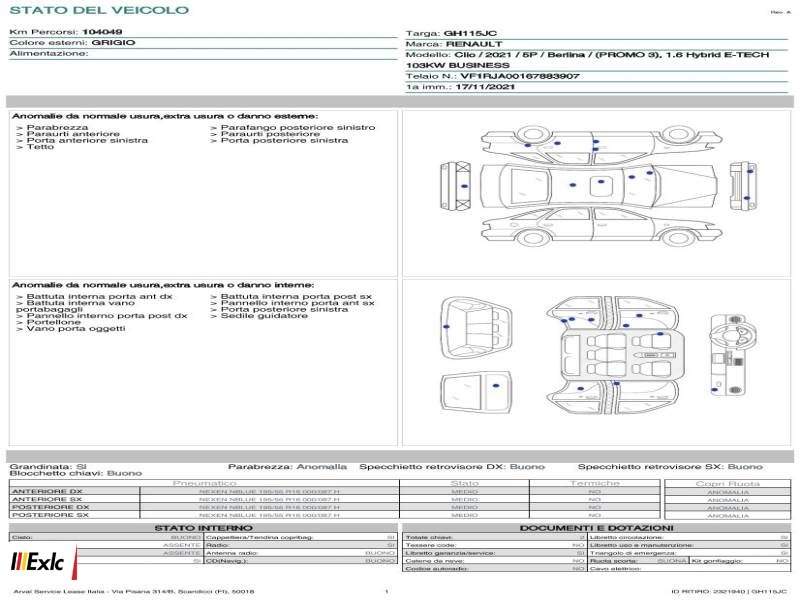Click 'Porta posteriore sinistra' in external anomalies

pyautogui.click(x=284, y=140)
